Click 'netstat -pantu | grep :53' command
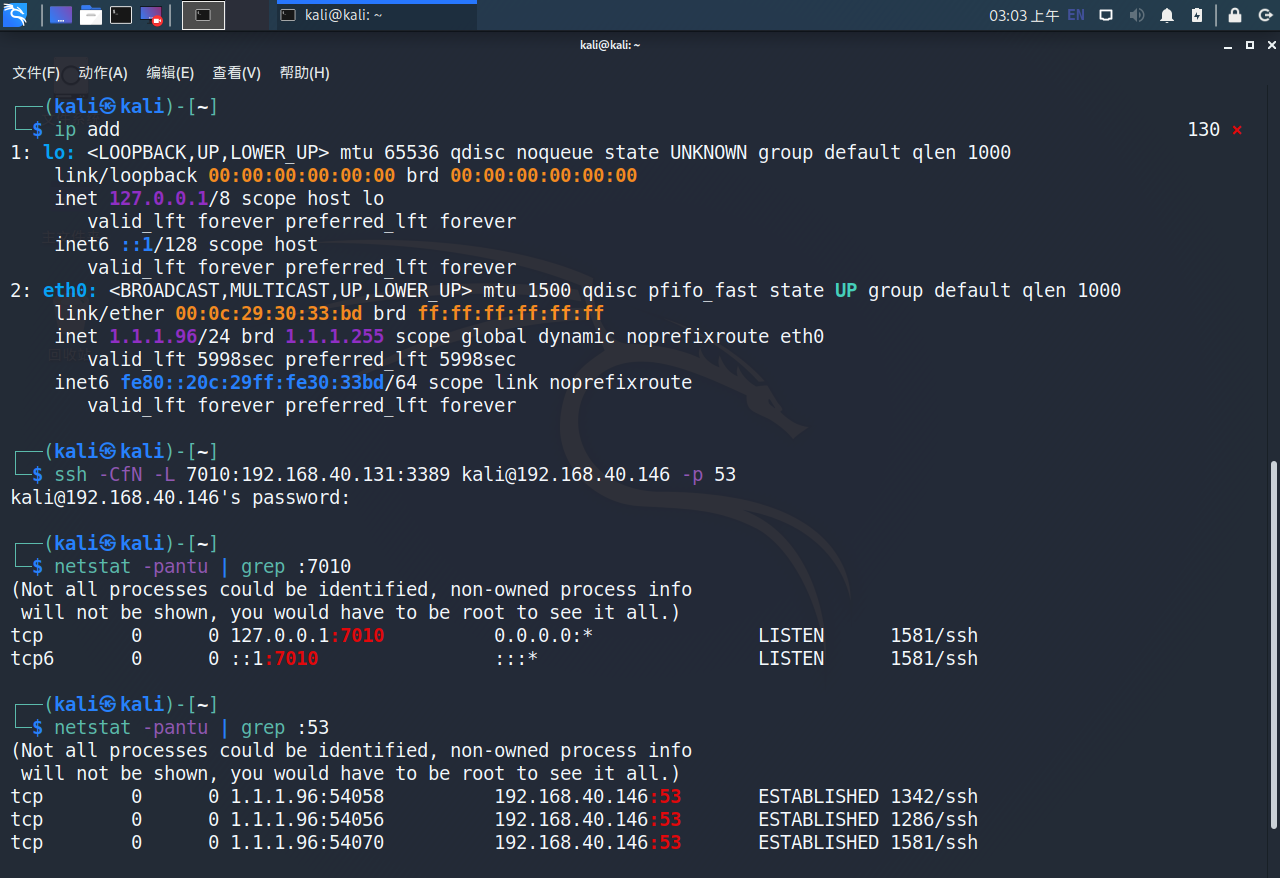 [192, 727]
